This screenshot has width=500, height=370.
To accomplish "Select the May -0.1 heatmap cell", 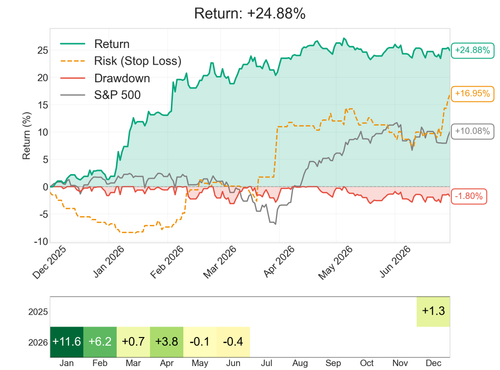I will point(200,342).
